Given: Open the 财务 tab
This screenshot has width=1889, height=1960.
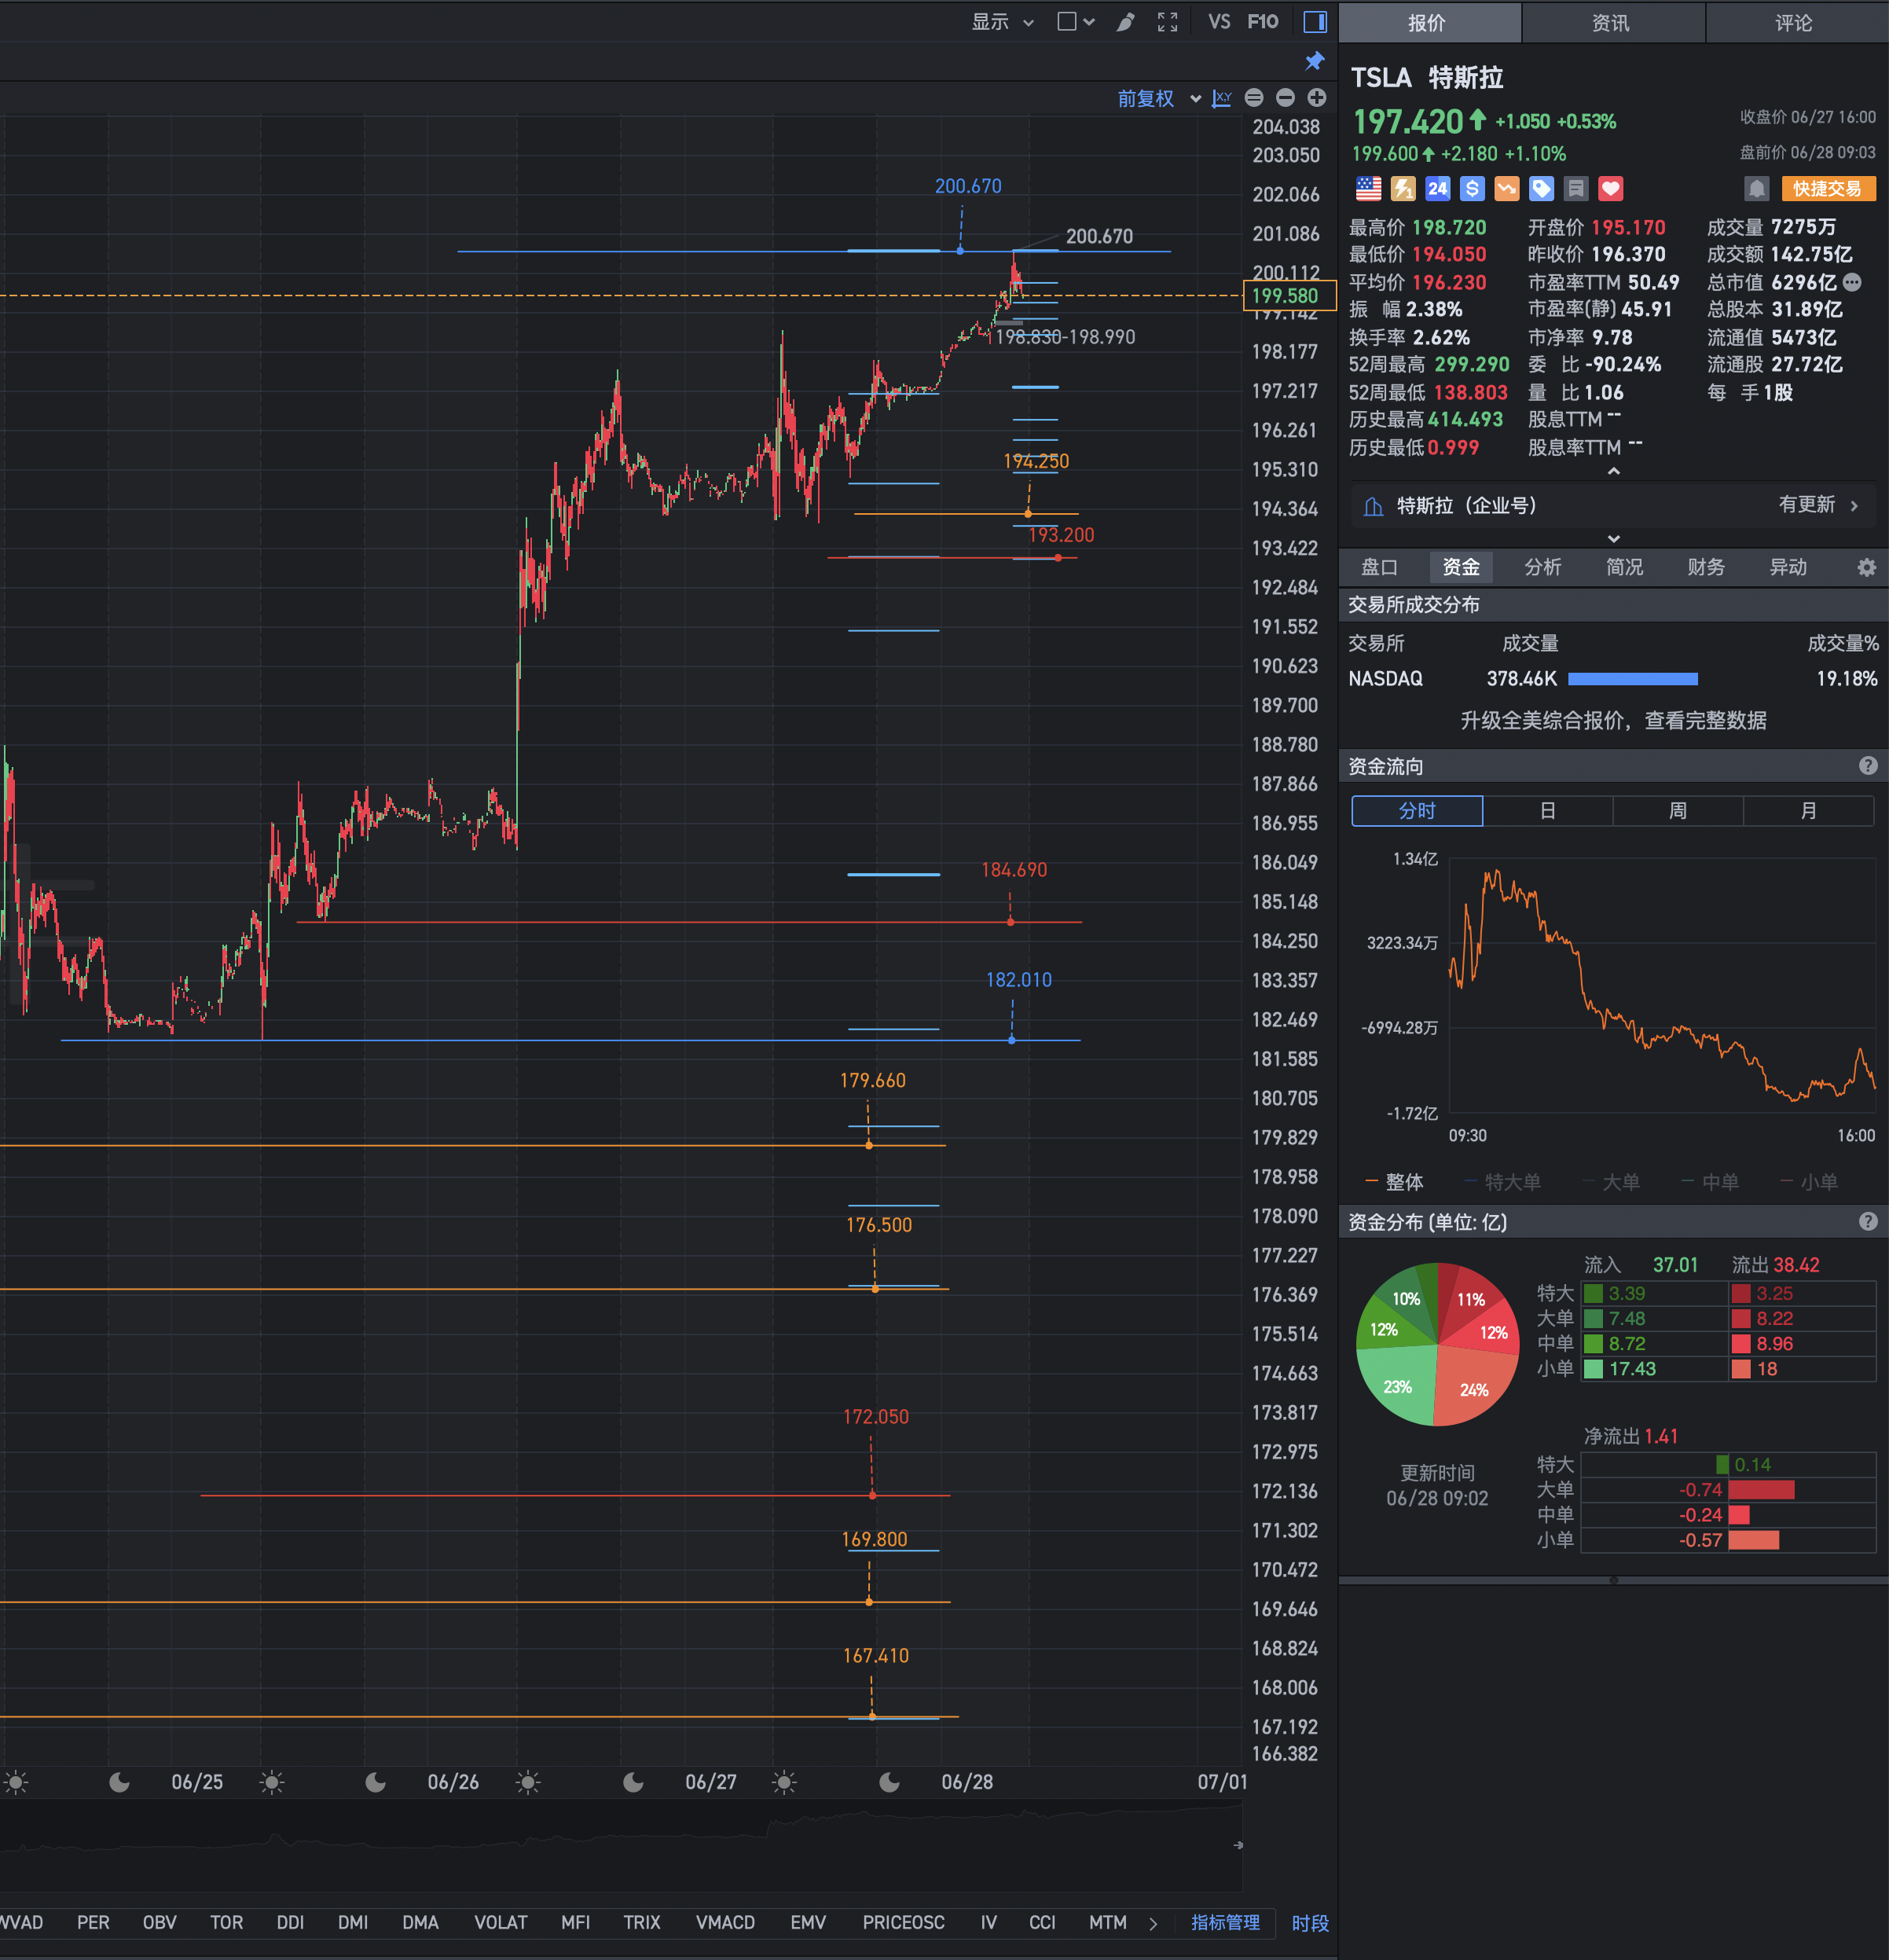Looking at the screenshot, I should point(1706,568).
